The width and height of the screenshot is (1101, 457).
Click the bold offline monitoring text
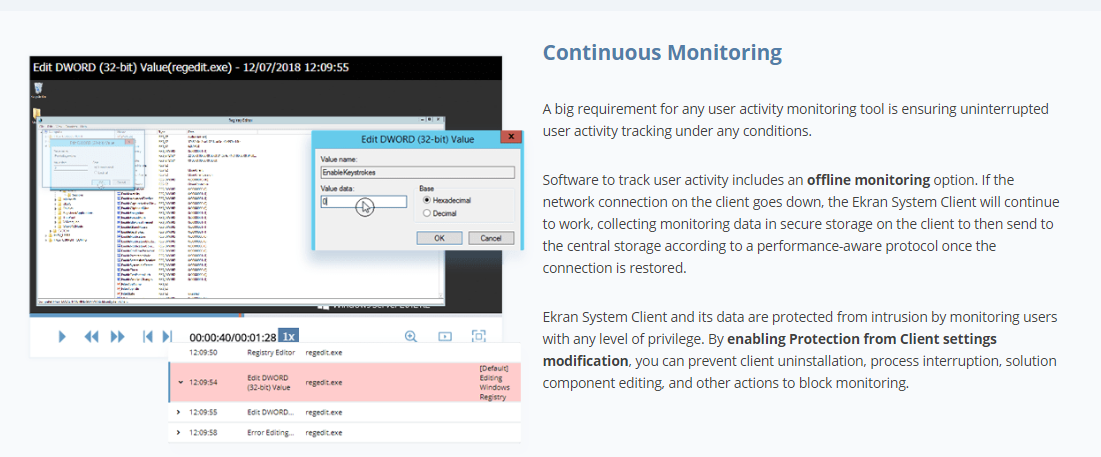868,179
